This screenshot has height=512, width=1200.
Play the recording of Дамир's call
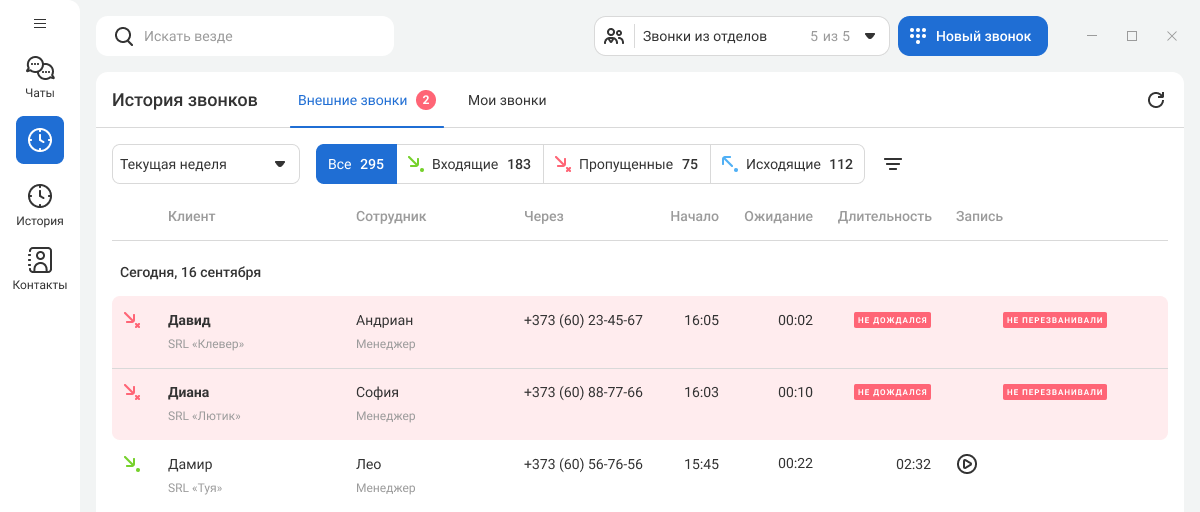click(x=967, y=464)
